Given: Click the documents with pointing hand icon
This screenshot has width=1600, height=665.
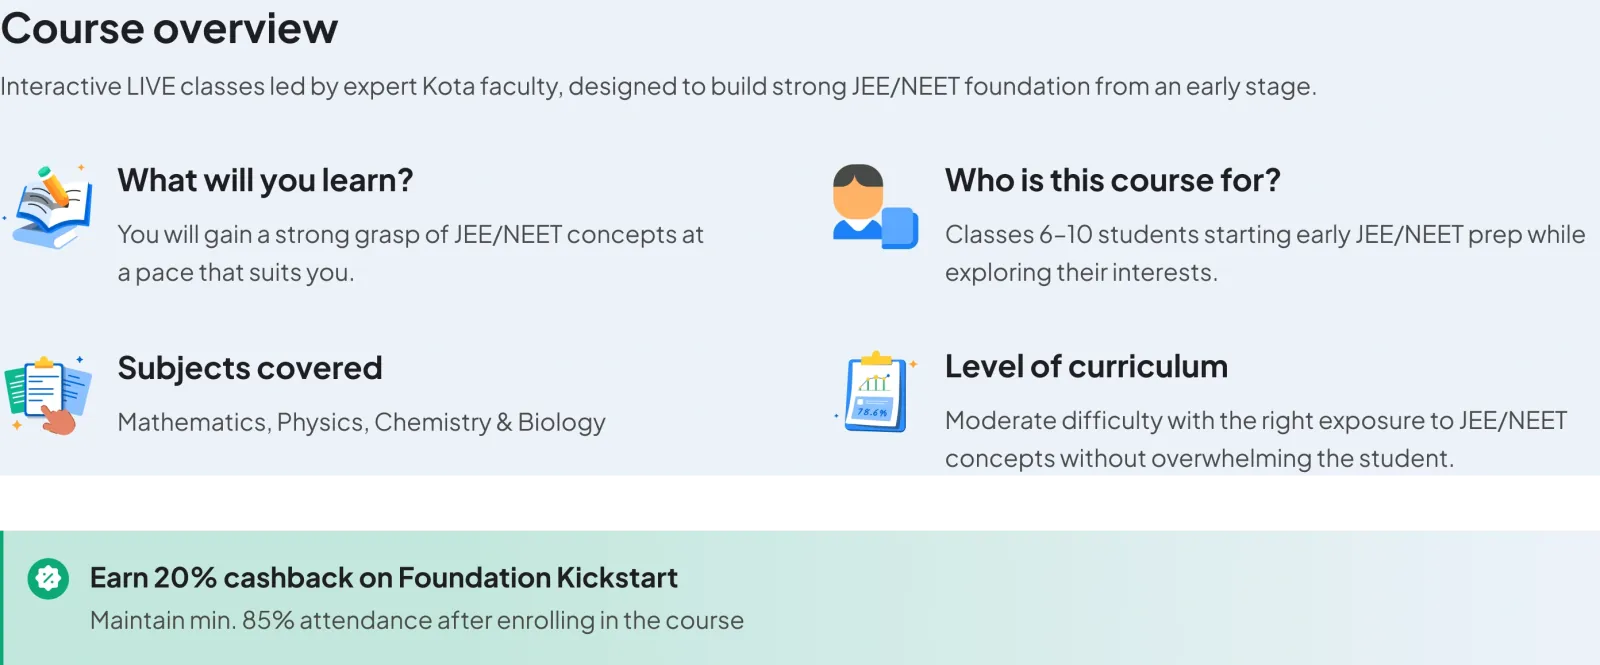Looking at the screenshot, I should [x=48, y=395].
